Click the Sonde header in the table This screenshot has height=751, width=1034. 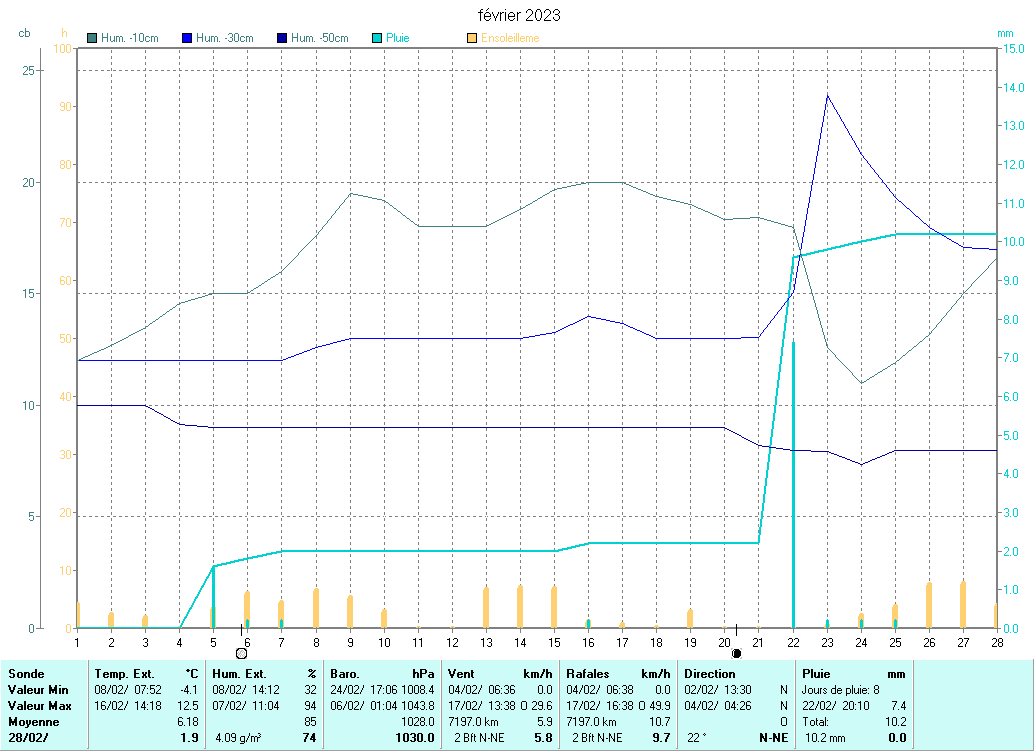[26, 674]
